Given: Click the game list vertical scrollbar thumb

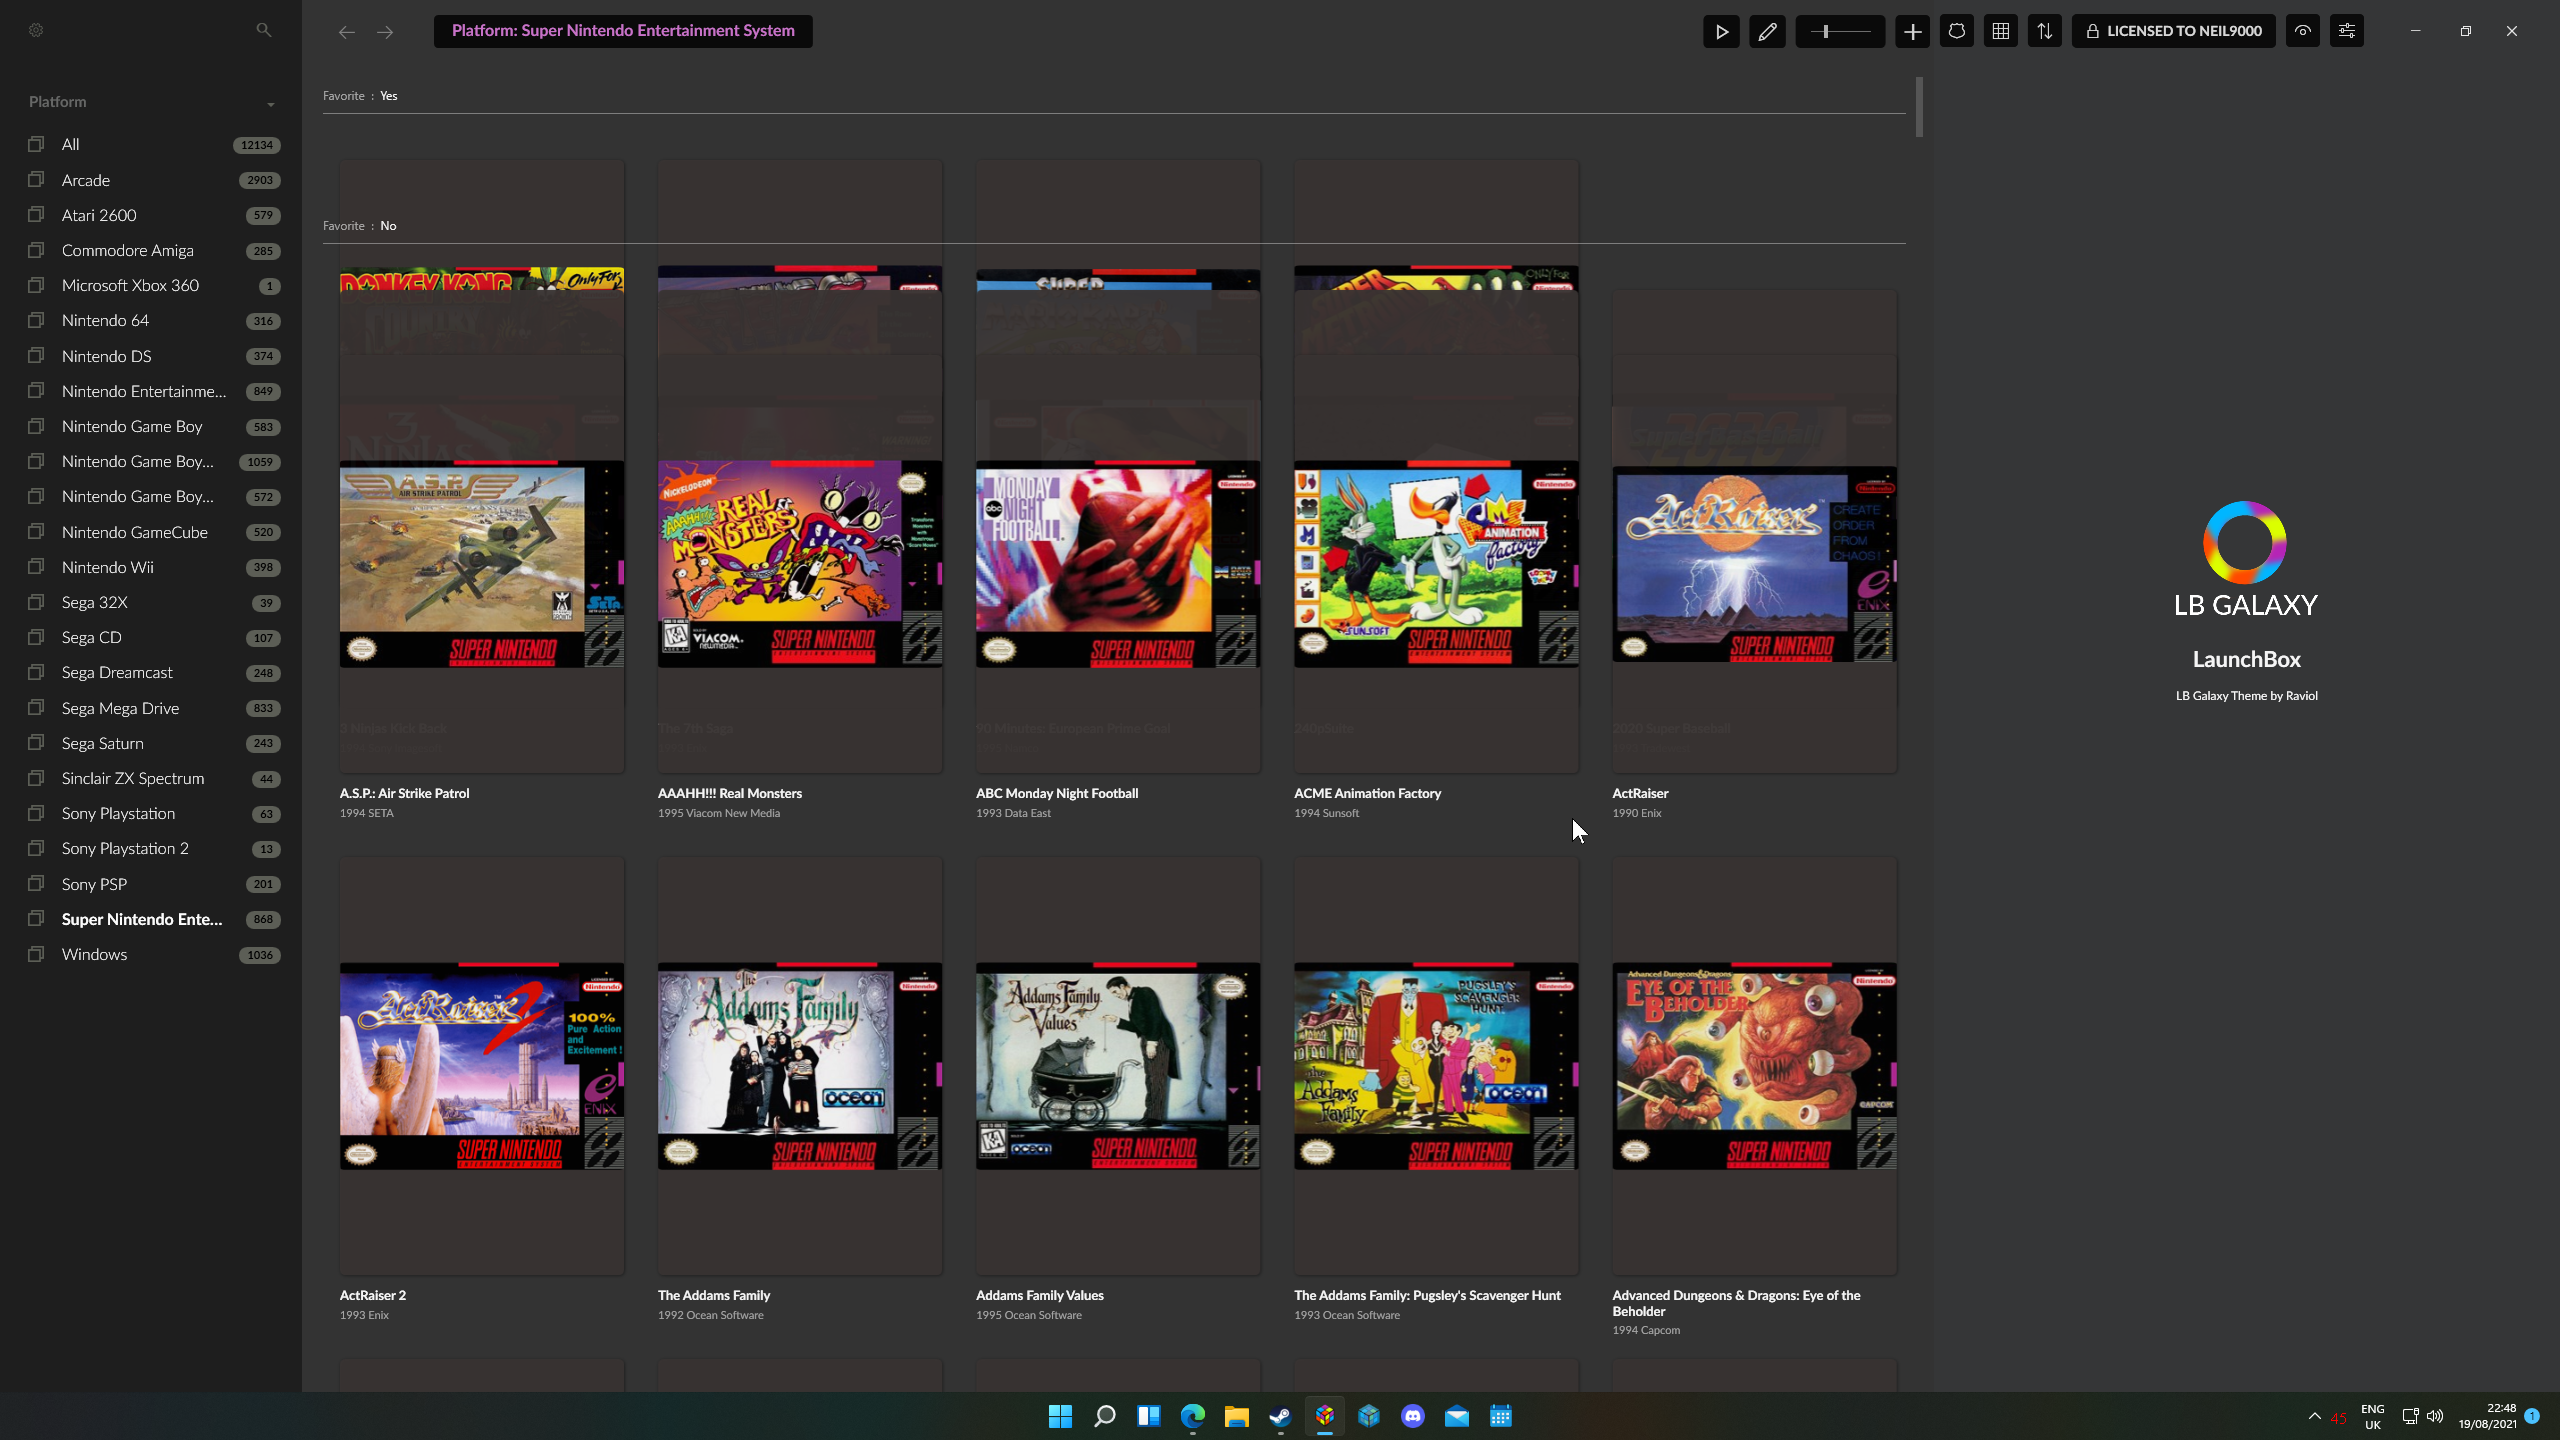Looking at the screenshot, I should (x=1919, y=107).
